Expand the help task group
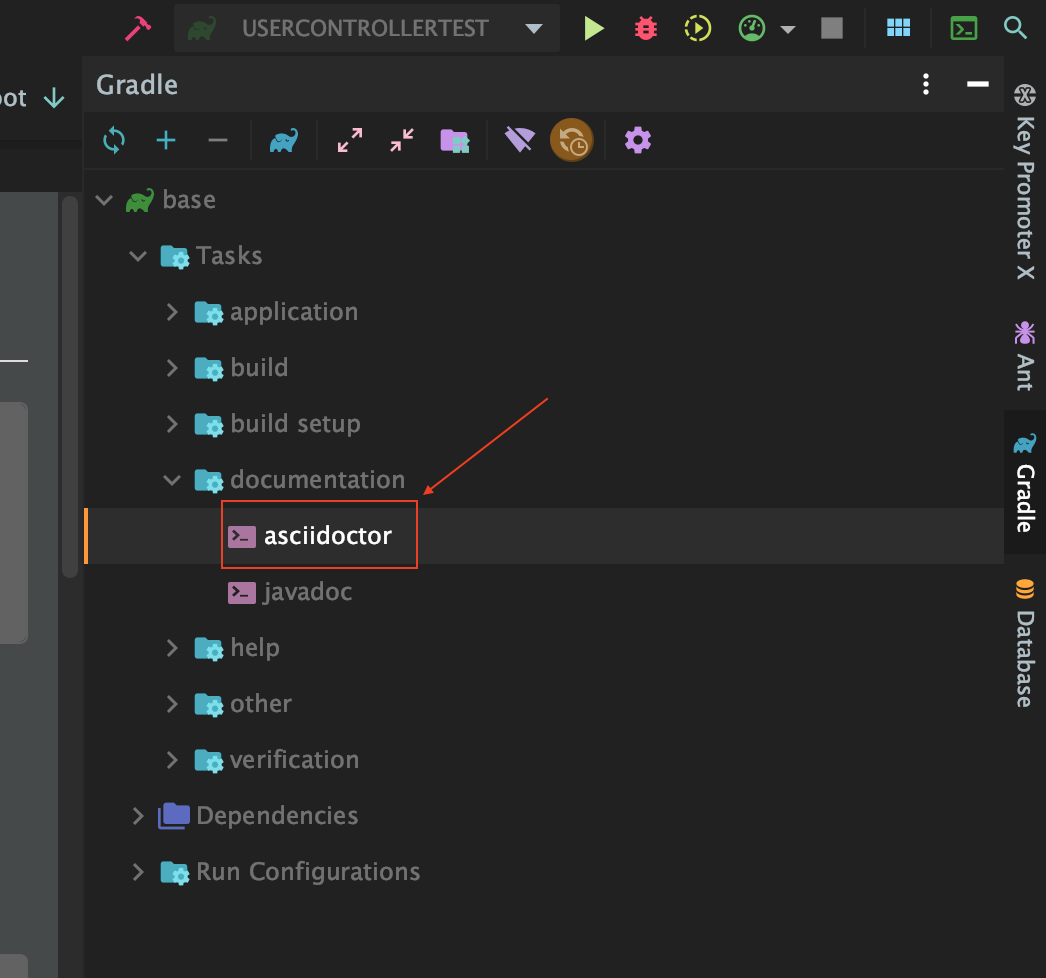 pyautogui.click(x=172, y=648)
